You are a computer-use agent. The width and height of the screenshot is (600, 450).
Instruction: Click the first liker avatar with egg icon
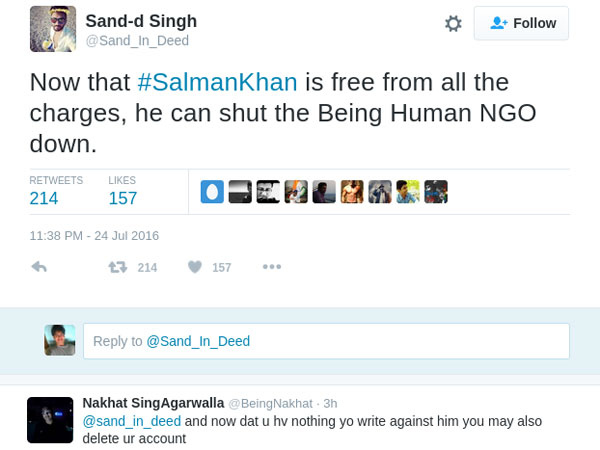click(x=212, y=192)
